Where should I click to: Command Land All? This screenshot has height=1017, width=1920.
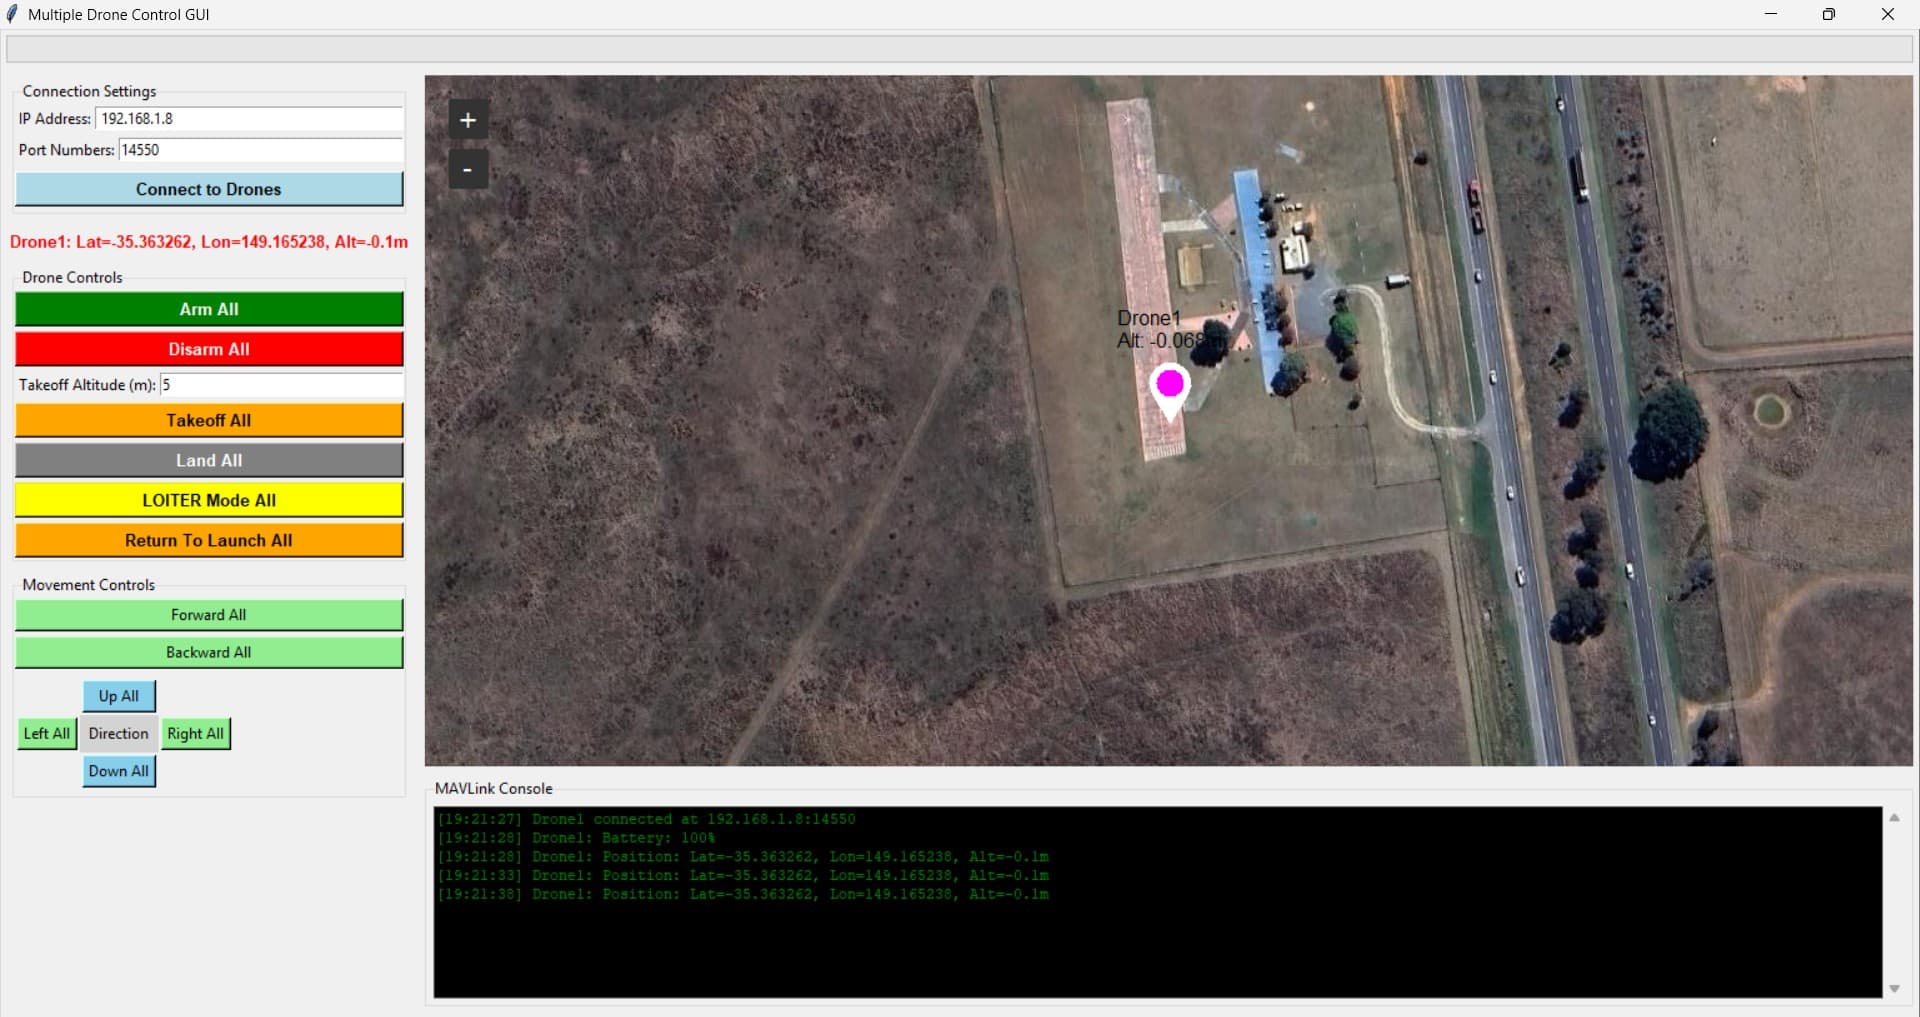click(208, 460)
